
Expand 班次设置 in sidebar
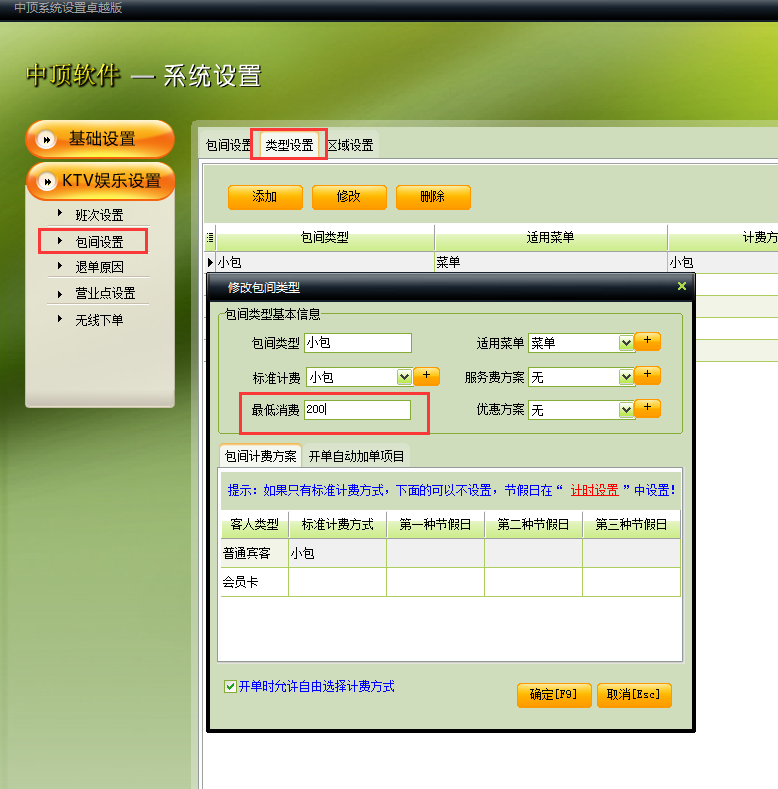99,215
